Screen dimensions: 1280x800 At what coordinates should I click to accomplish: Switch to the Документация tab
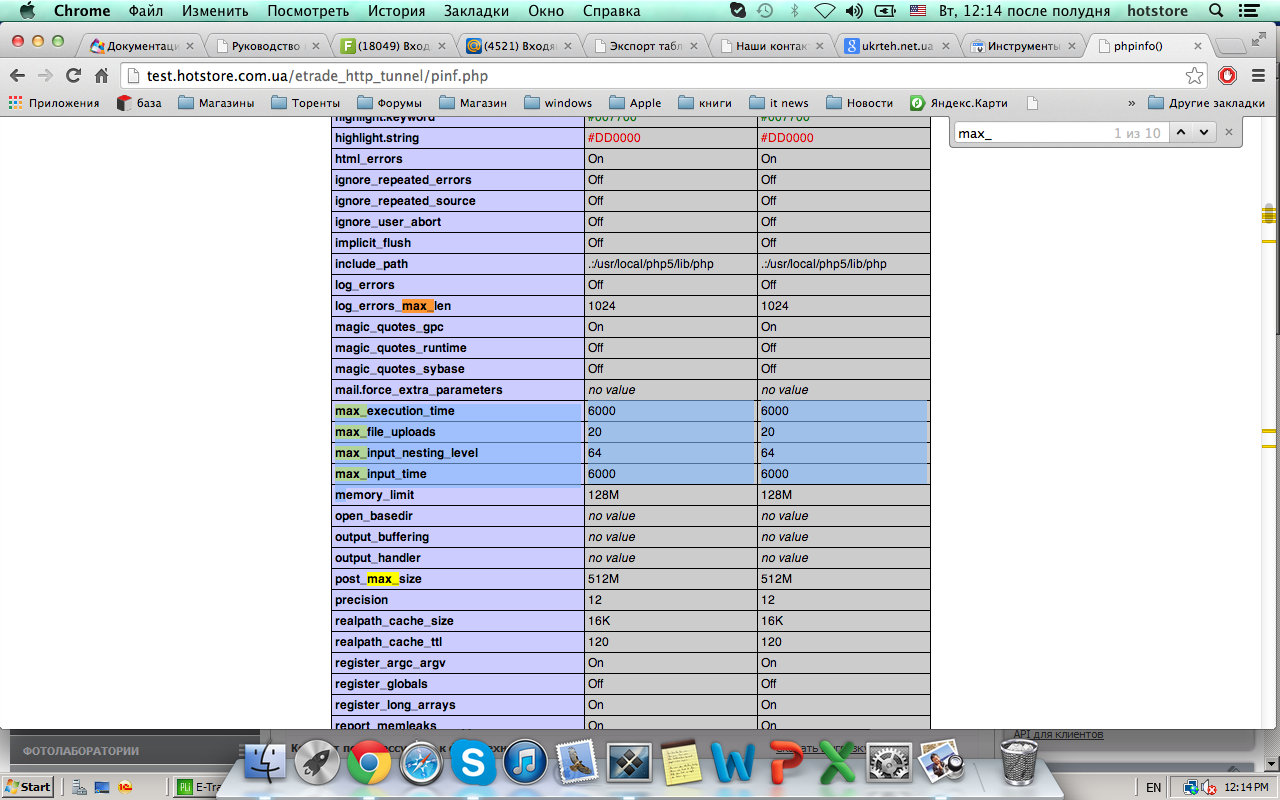141,46
